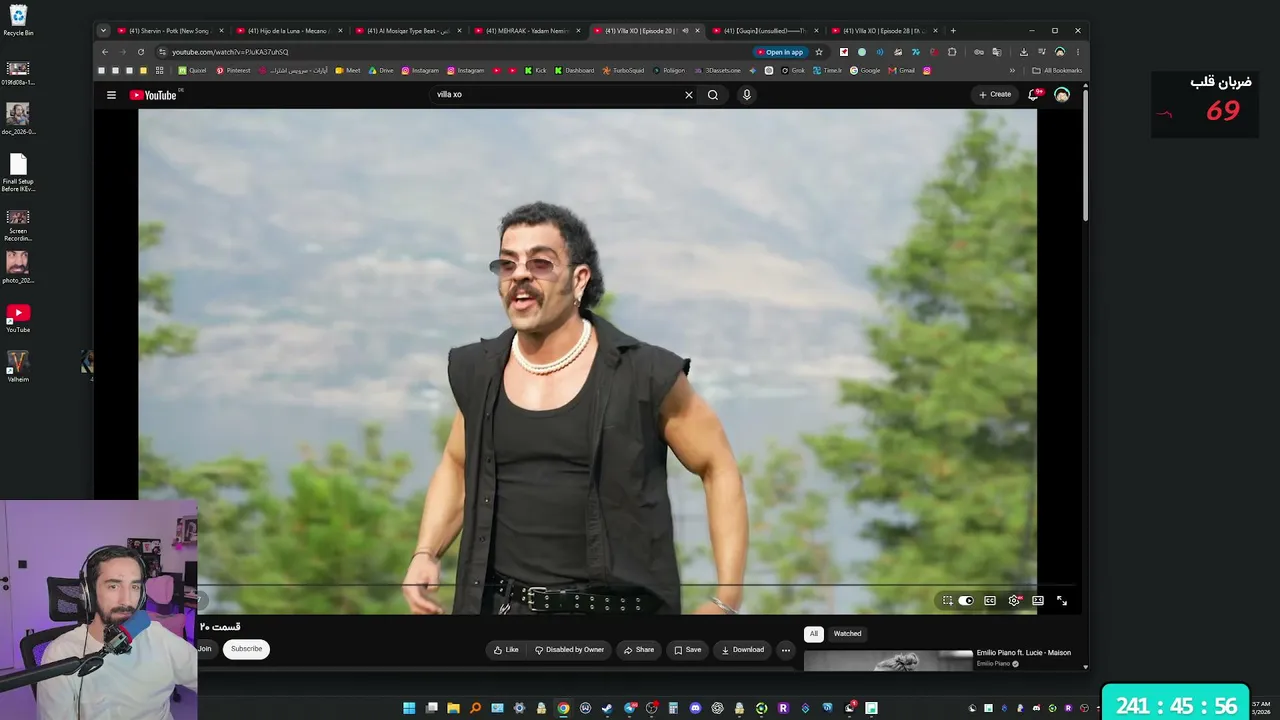Screen dimensions: 1280x720
Task: Save the video to a playlist
Action: [687, 650]
